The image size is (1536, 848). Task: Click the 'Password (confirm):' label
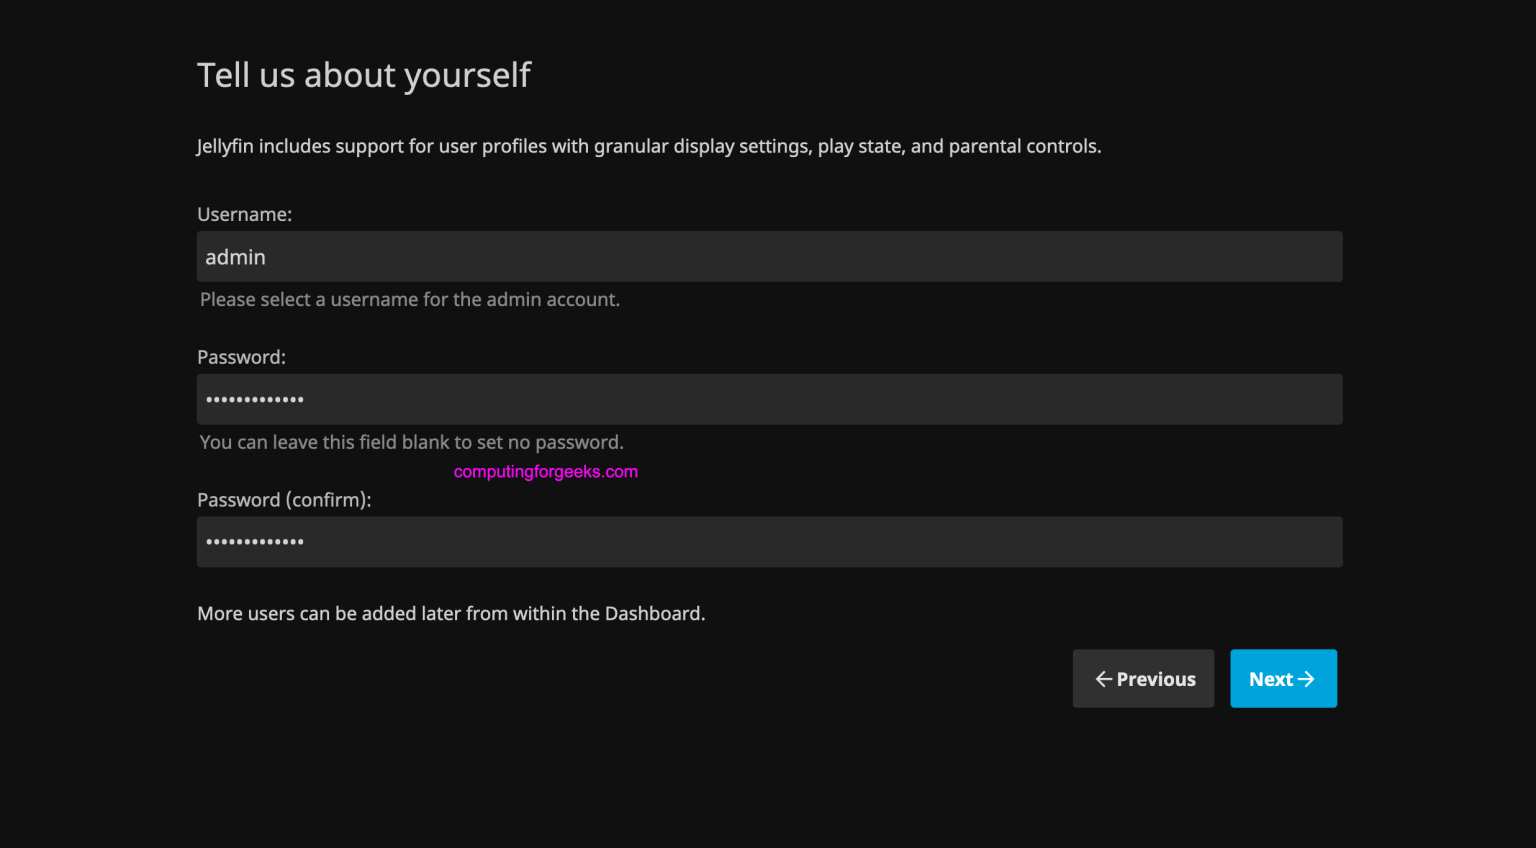pyautogui.click(x=284, y=500)
